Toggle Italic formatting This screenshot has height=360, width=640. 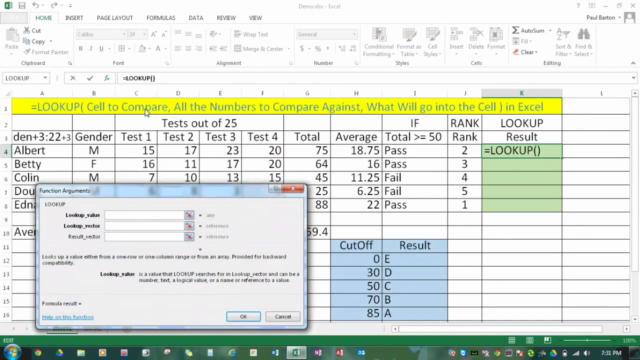tap(91, 49)
